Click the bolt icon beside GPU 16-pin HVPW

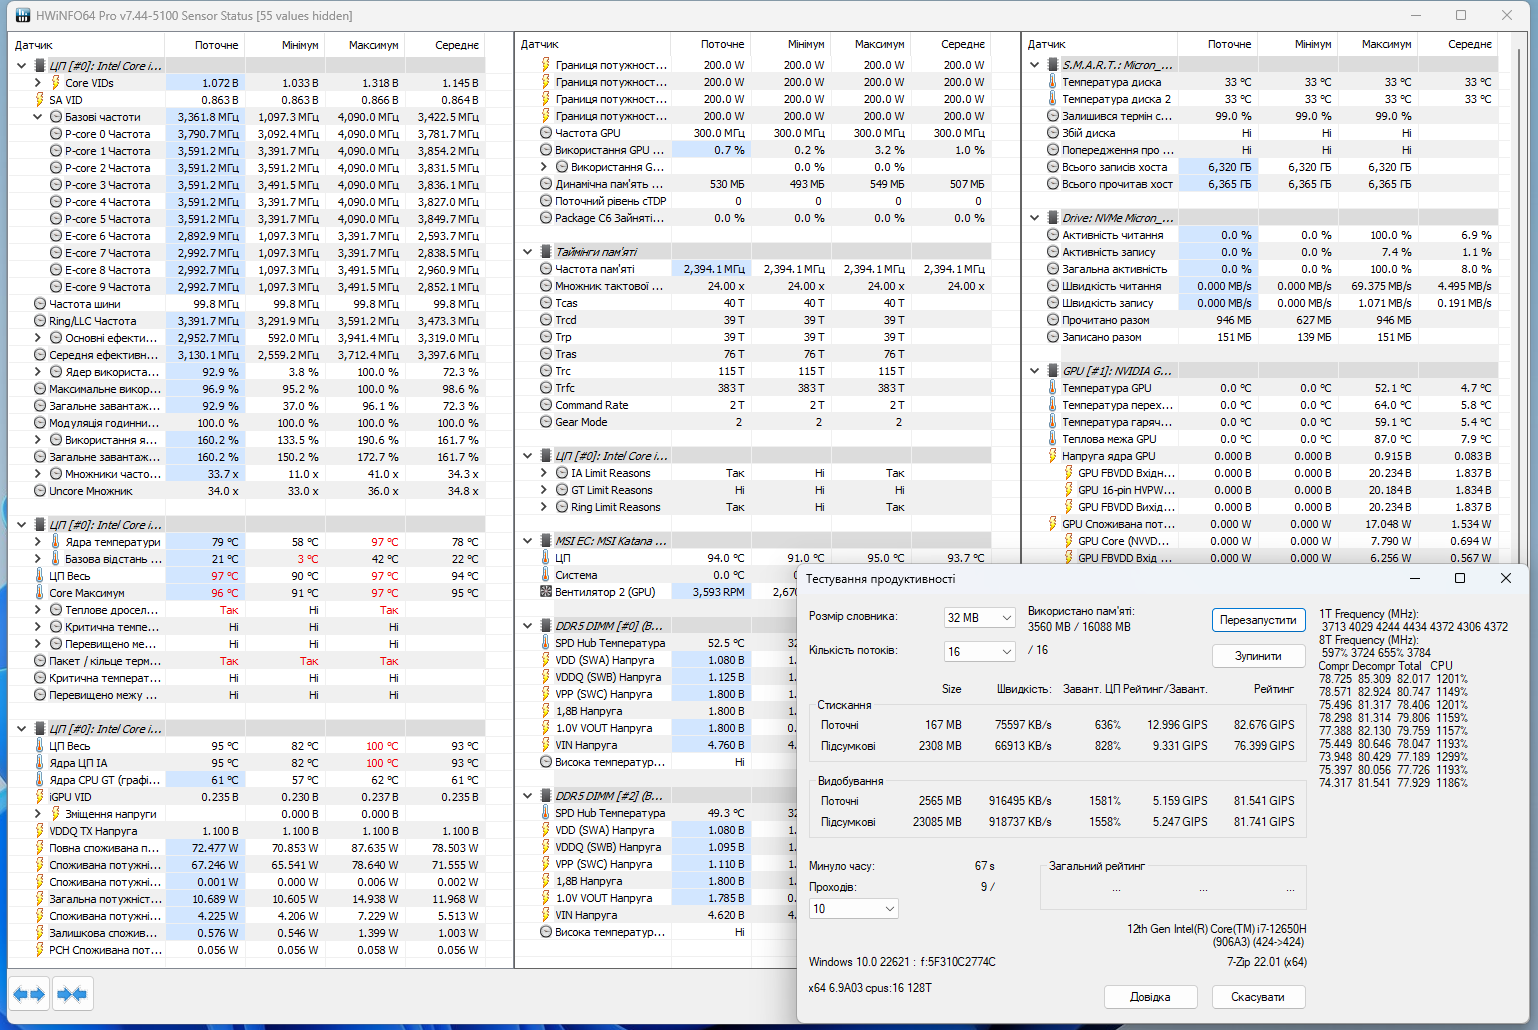point(1068,490)
